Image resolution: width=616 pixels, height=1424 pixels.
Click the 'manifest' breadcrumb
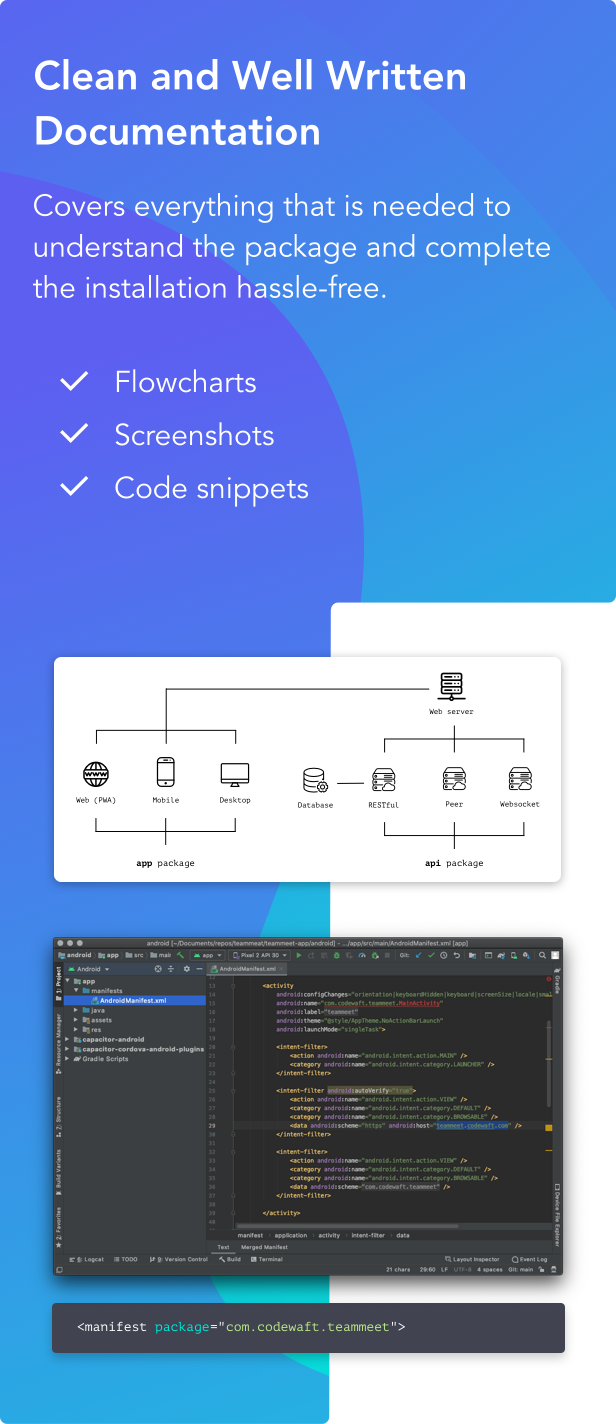tap(250, 1235)
